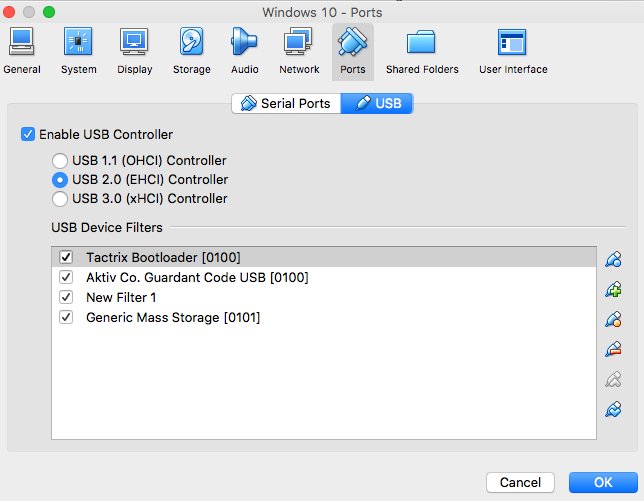This screenshot has height=501, width=644.
Task: Select USB 1.1 (OHCI) Controller
Action: coord(60,161)
